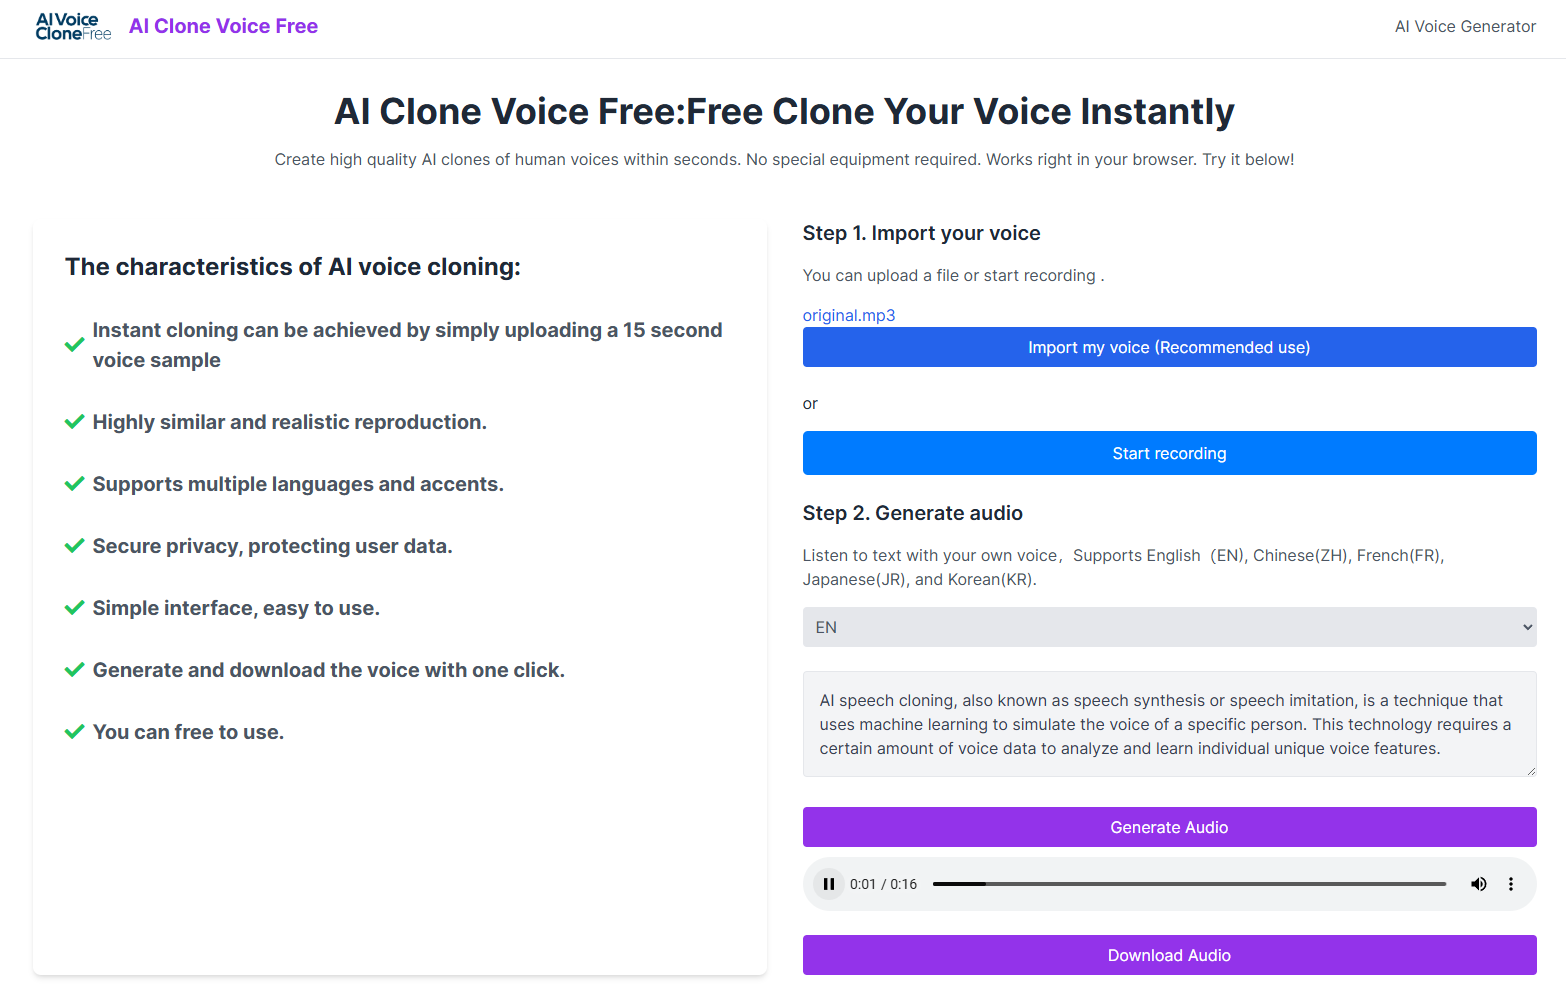Click the checkmark beside "Secure privacy, protecting user data"

pos(74,545)
